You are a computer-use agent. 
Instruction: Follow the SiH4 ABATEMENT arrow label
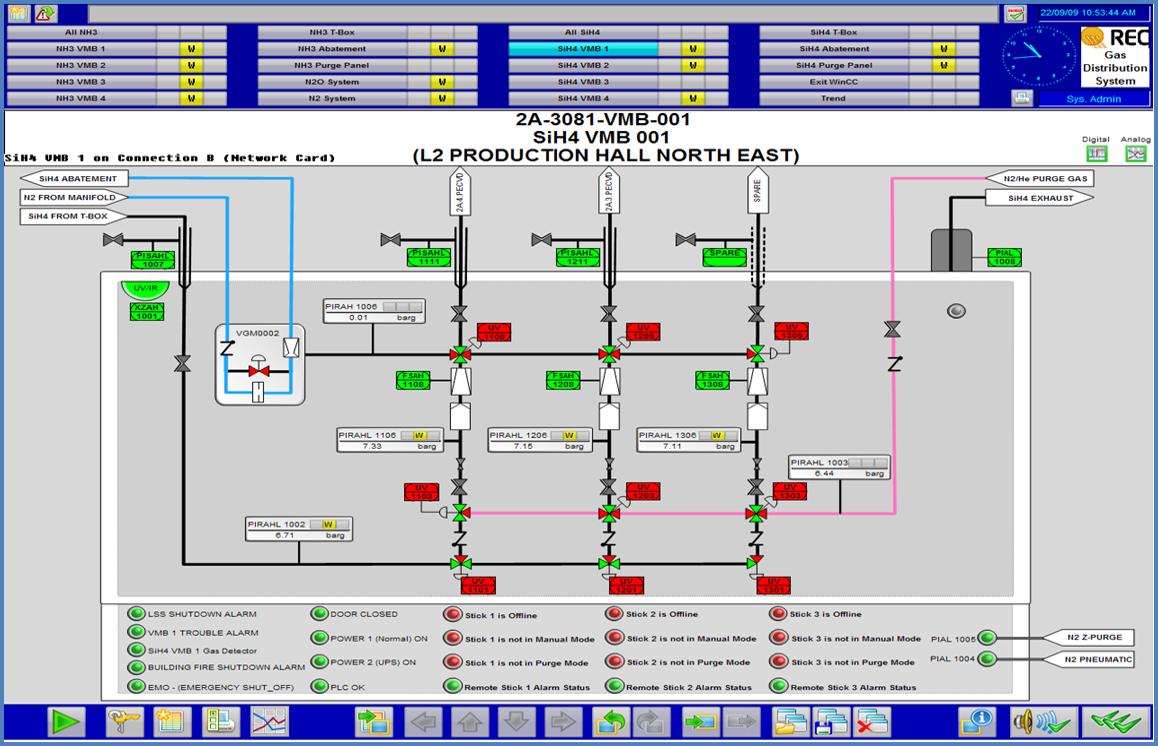[73, 179]
